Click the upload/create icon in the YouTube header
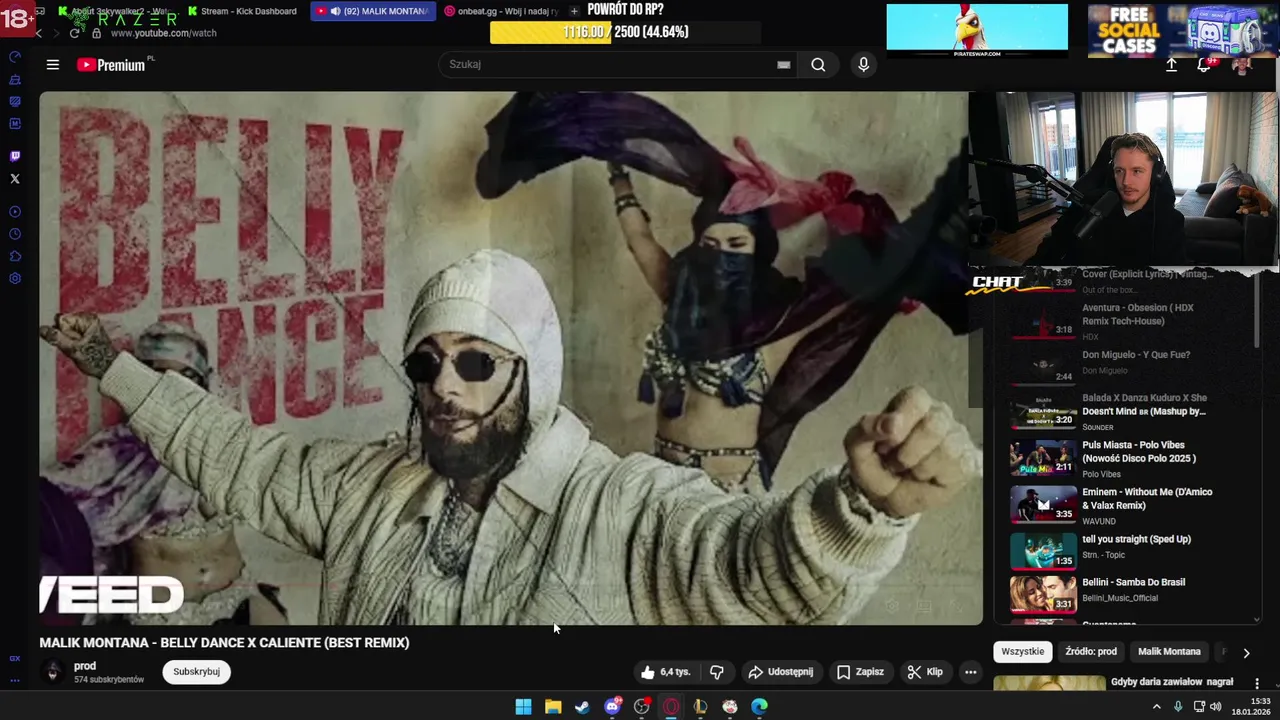1280x720 pixels. (x=1171, y=65)
